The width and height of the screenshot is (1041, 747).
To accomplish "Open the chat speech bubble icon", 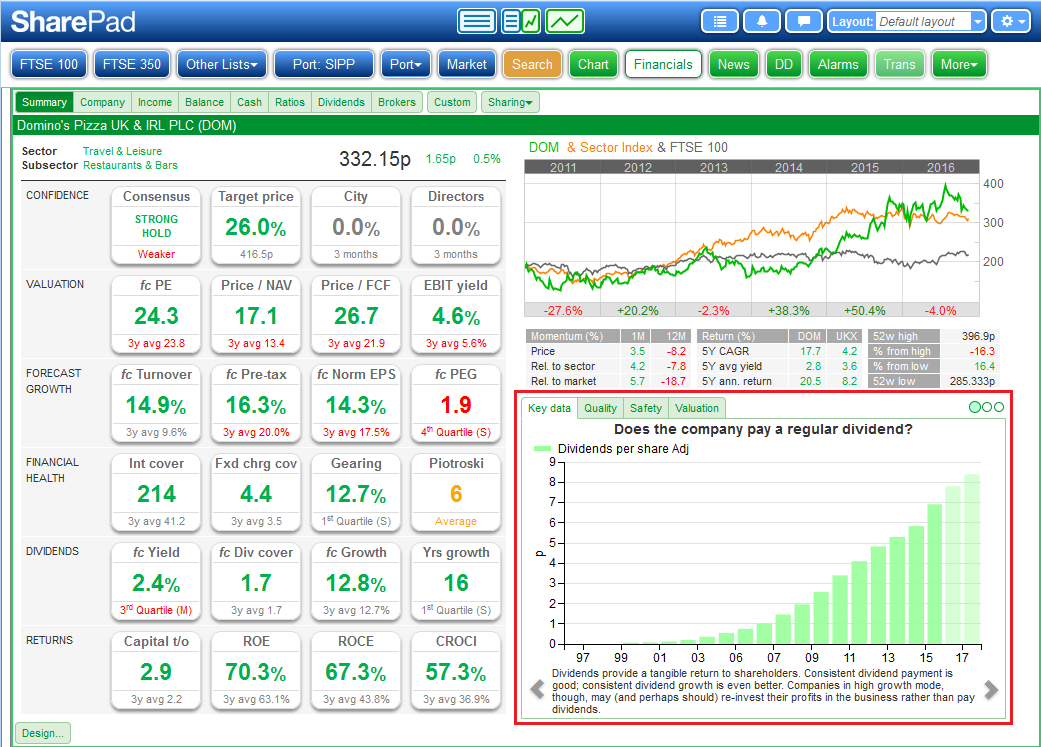I will [803, 21].
